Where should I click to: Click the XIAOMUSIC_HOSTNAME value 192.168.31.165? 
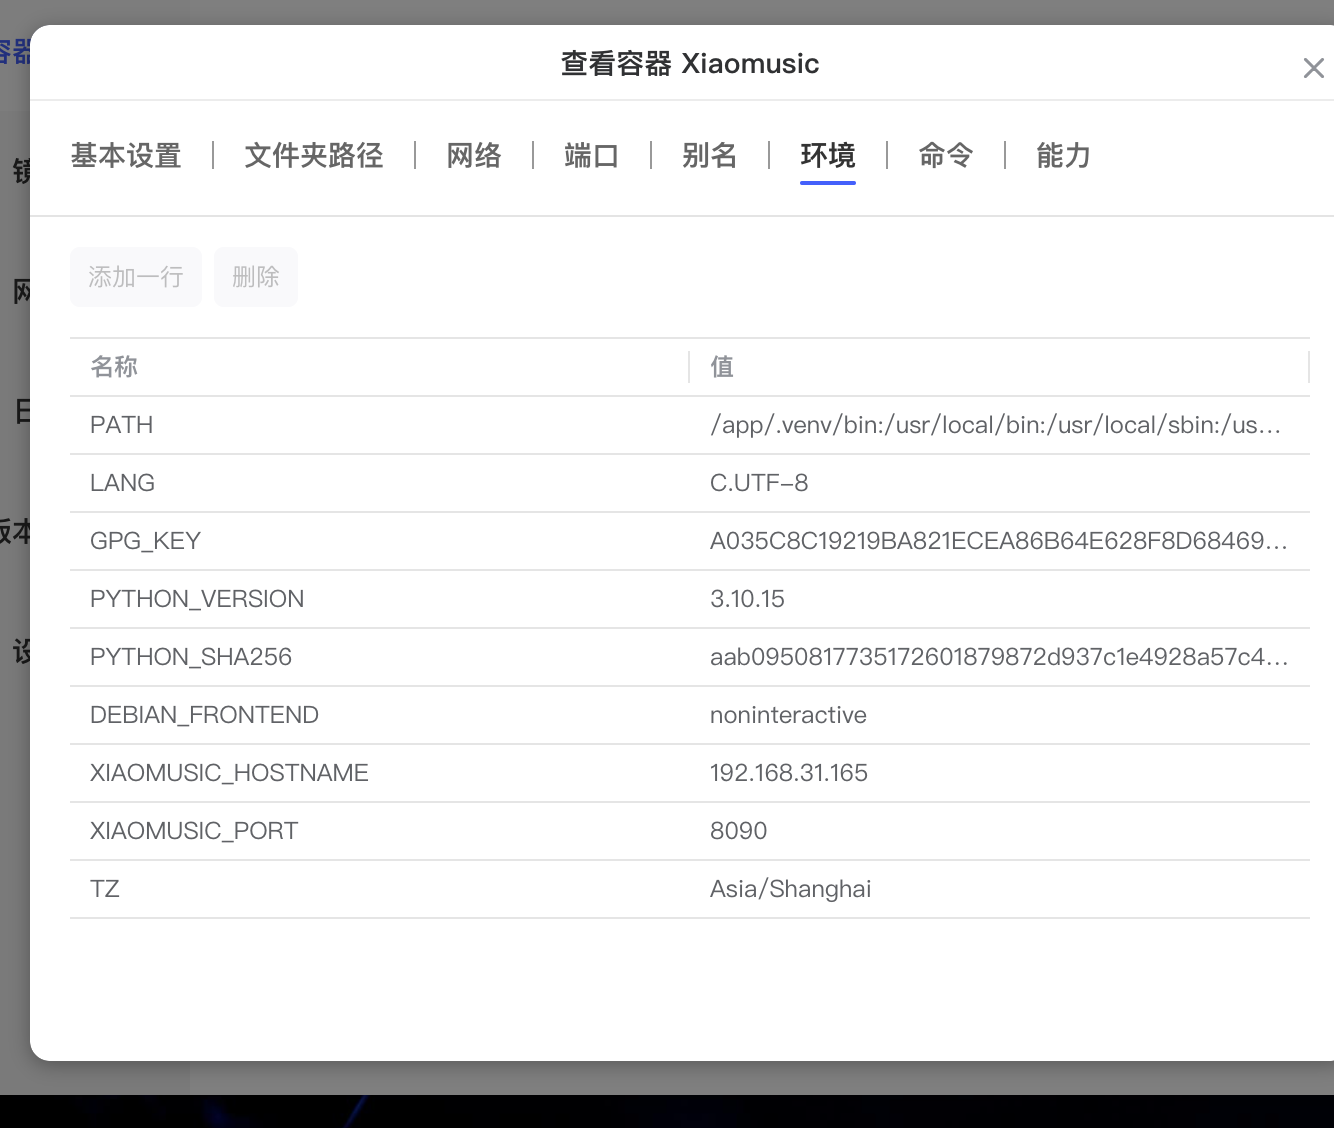click(x=788, y=773)
